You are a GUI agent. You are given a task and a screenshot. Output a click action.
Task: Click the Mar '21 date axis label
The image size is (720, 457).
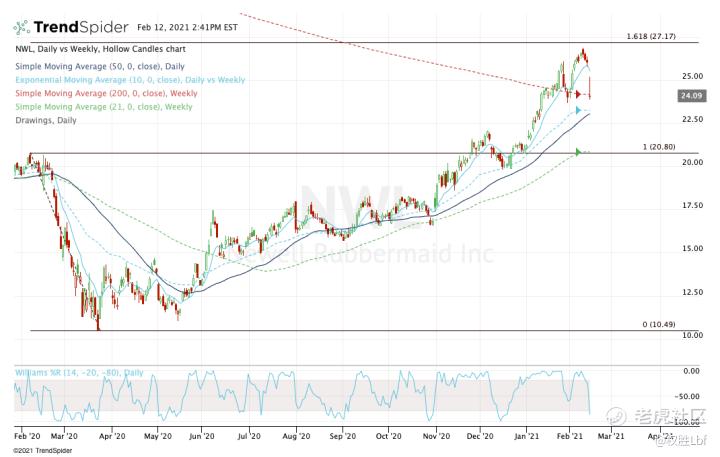click(x=611, y=436)
